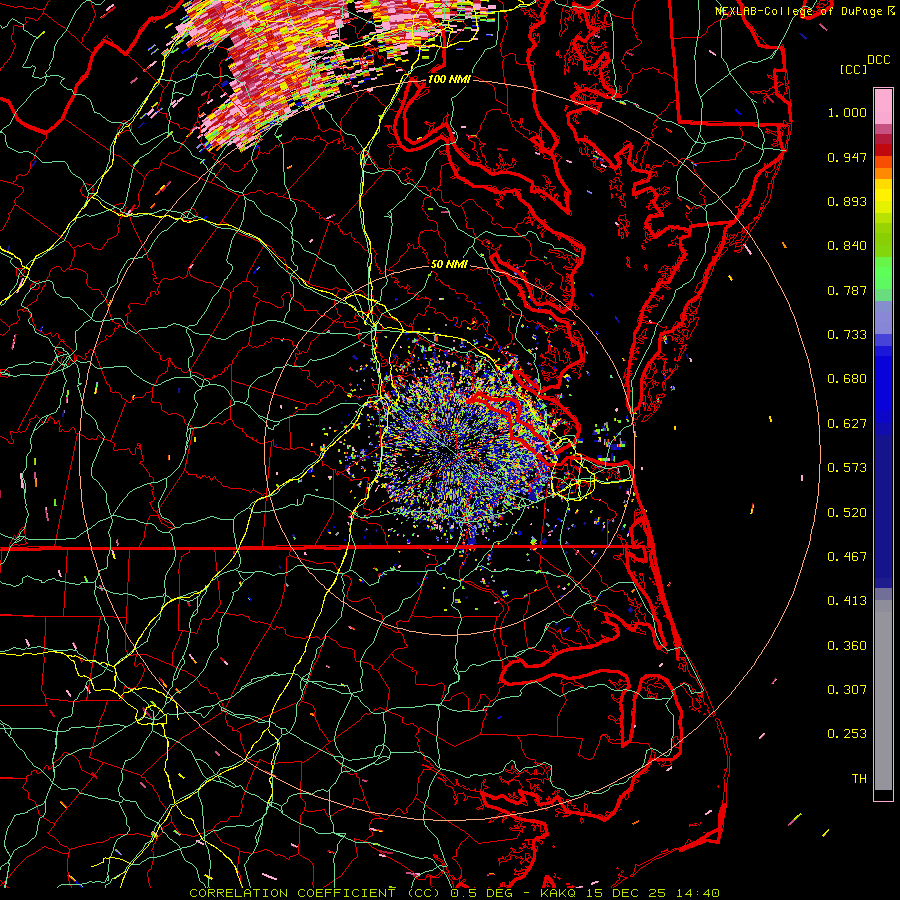Pick the light pink segment of the color bar
This screenshot has width=900, height=900.
coord(883,107)
